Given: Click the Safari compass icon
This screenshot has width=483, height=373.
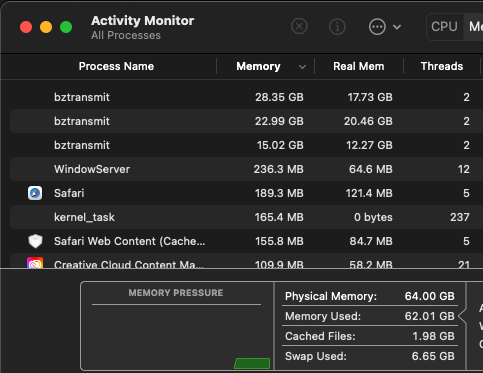Looking at the screenshot, I should pos(35,193).
